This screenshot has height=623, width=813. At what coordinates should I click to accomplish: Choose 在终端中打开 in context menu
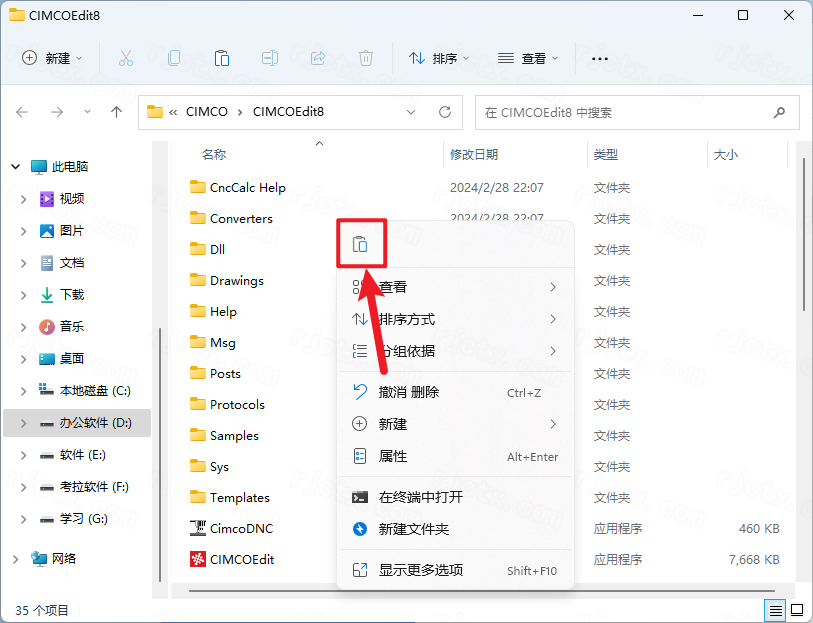456,498
